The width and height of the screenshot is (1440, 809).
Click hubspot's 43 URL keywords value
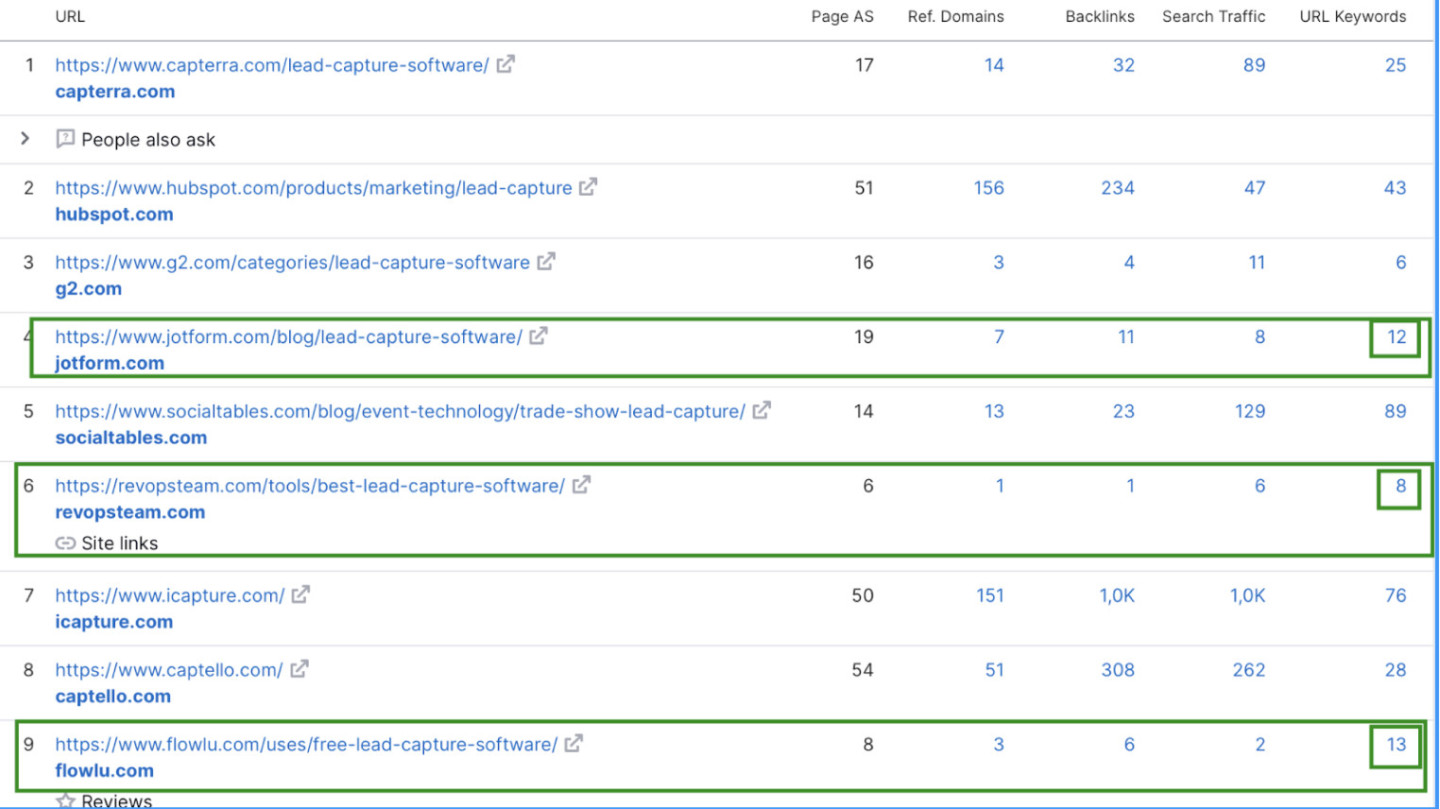pos(1395,188)
